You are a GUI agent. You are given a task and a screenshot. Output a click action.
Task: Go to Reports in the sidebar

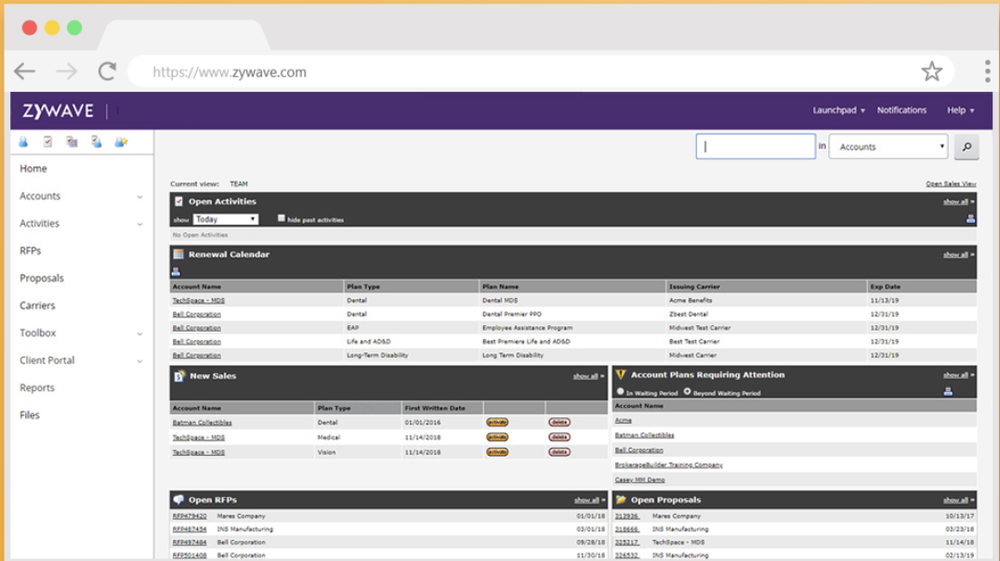37,388
